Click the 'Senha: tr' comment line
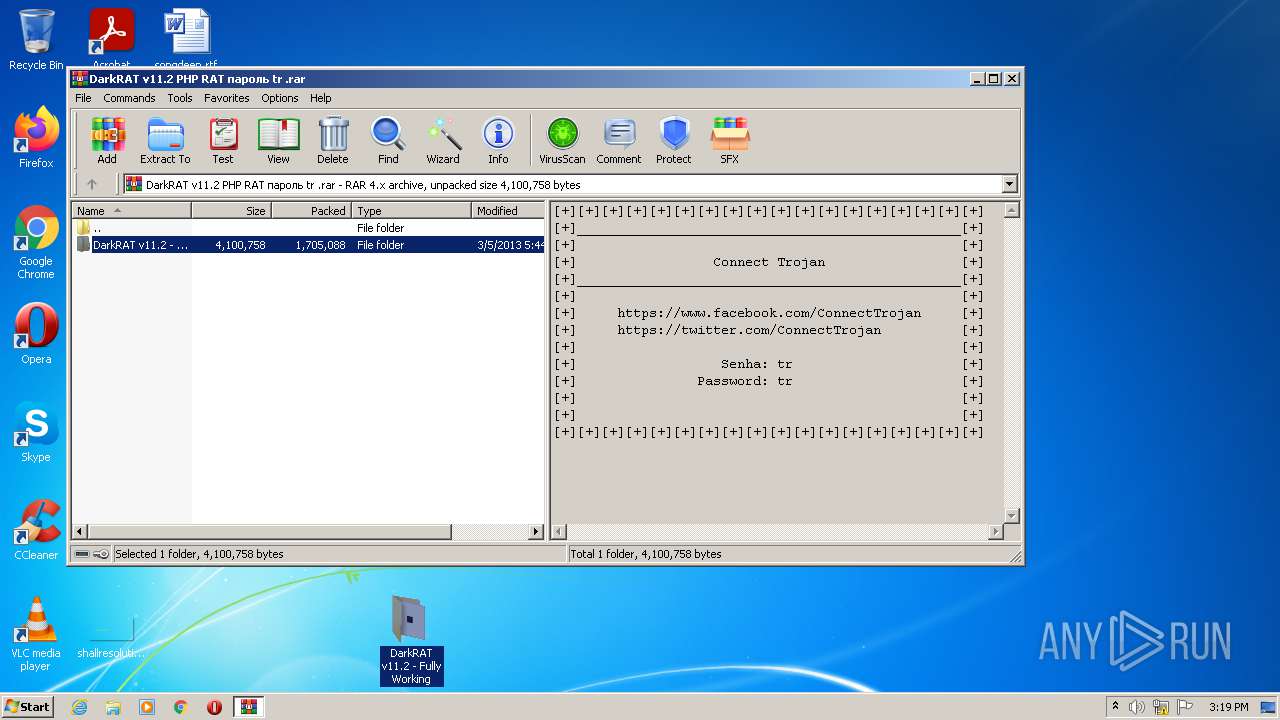This screenshot has width=1280, height=720. [757, 364]
